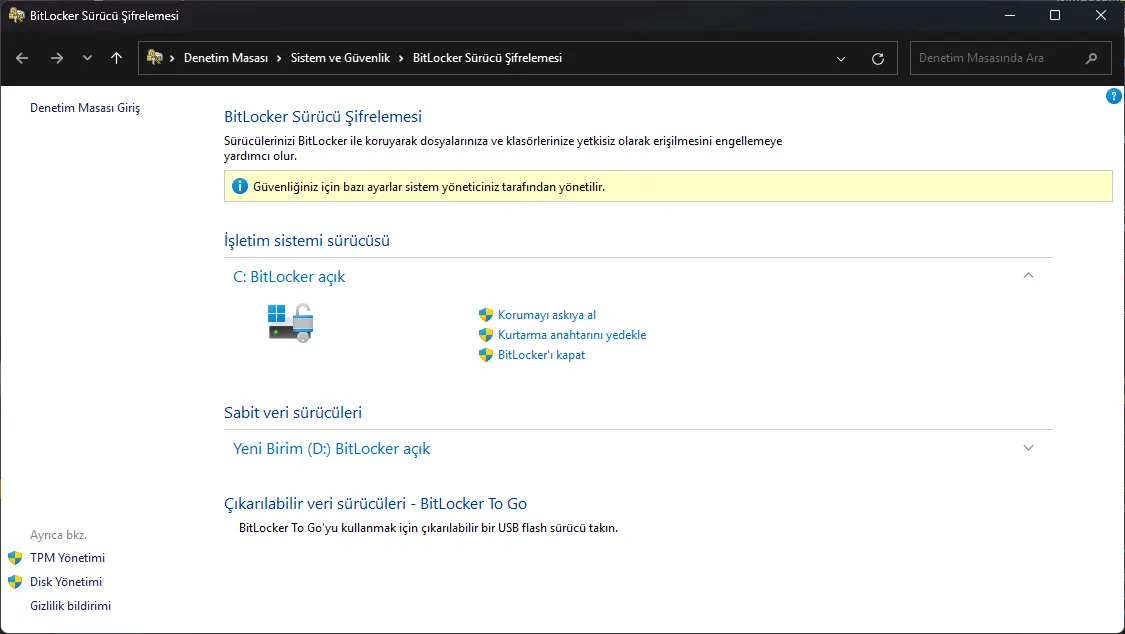
Task: Click Yeni Birim (D:) BitLocker açık heading
Action: 331,449
